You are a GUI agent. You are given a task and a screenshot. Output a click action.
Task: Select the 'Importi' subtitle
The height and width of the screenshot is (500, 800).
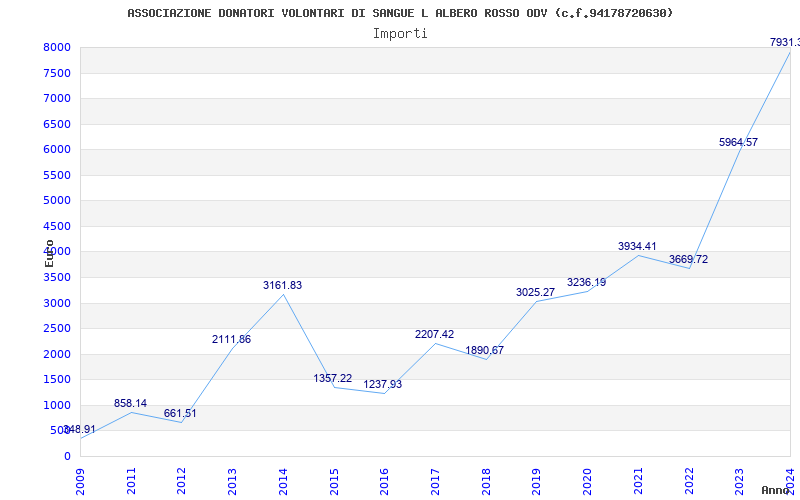coord(400,34)
